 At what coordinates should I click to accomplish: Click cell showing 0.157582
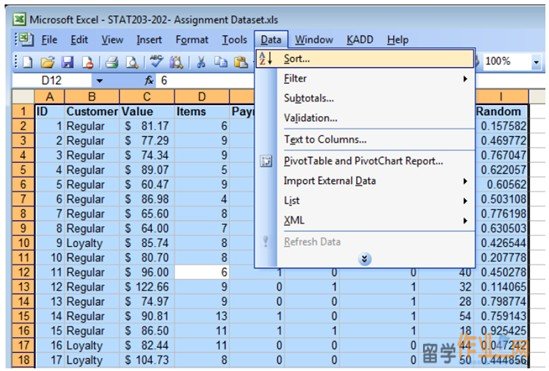501,126
